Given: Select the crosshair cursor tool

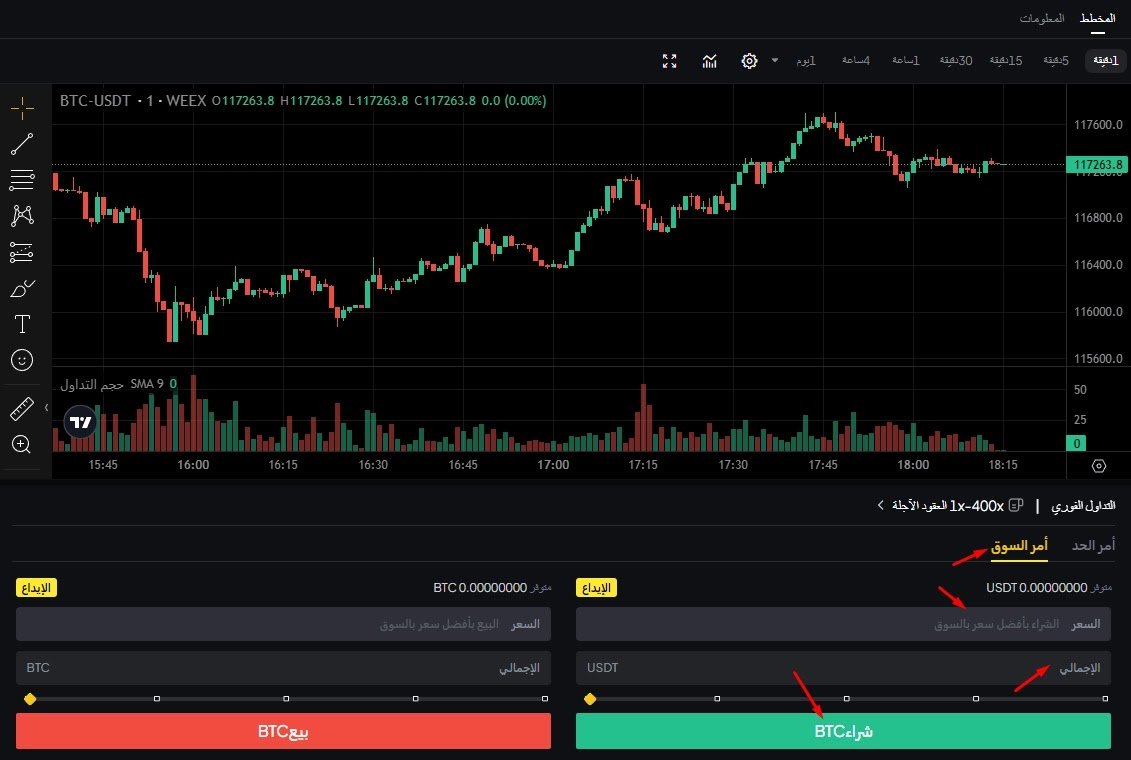Looking at the screenshot, I should click(x=22, y=107).
